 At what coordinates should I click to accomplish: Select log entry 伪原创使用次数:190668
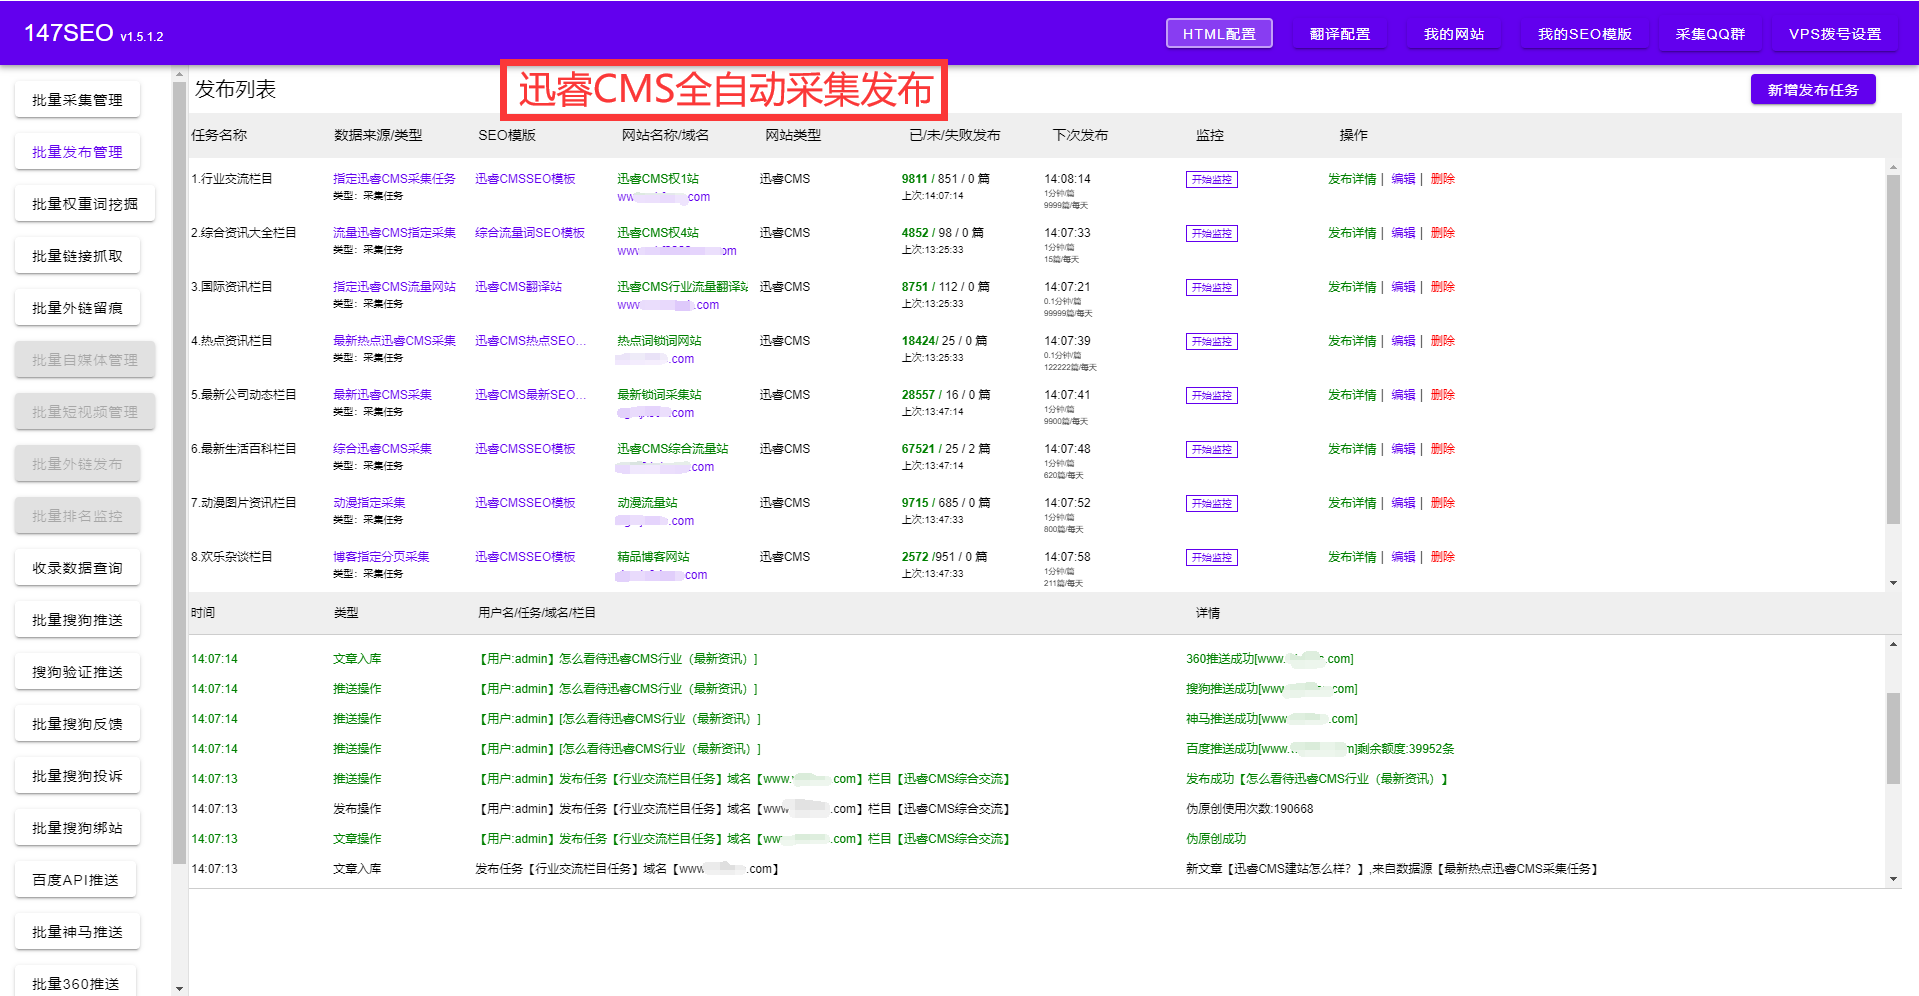click(1249, 809)
